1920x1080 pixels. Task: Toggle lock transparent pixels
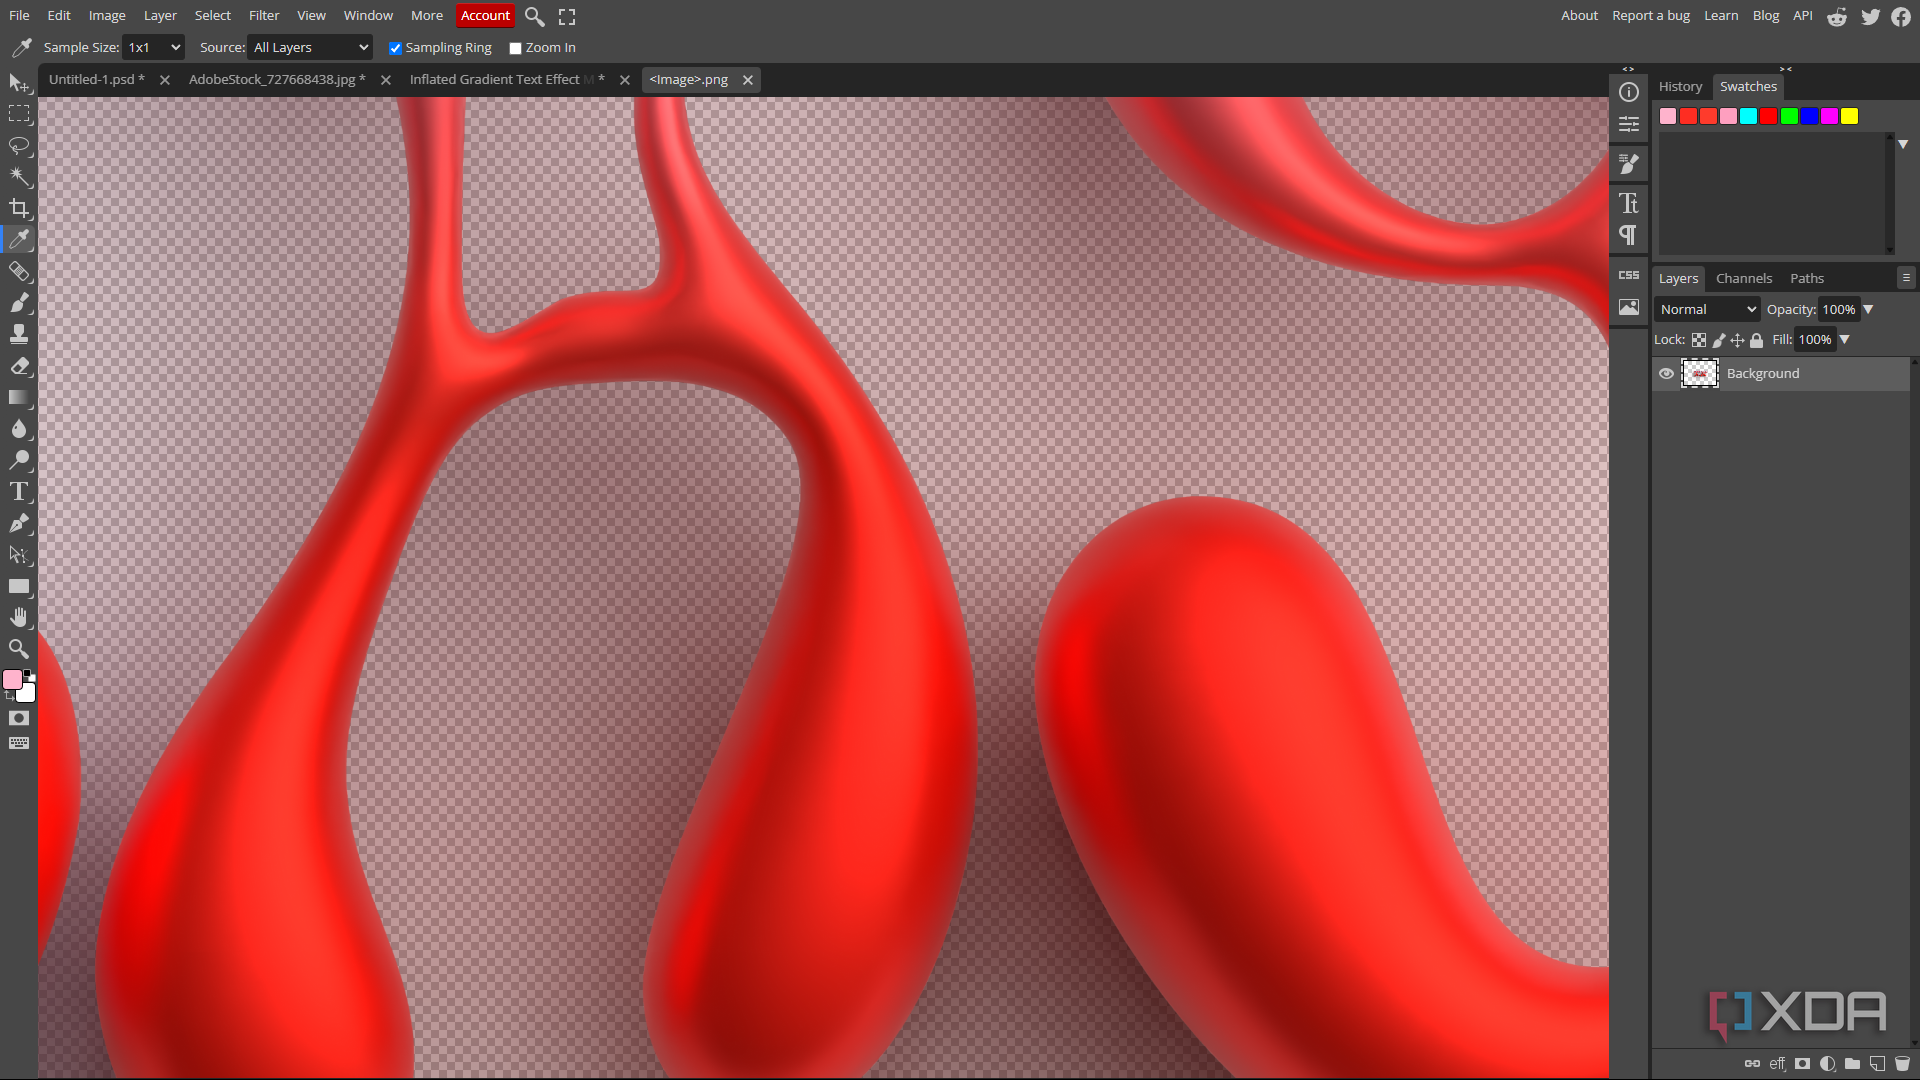[1699, 340]
